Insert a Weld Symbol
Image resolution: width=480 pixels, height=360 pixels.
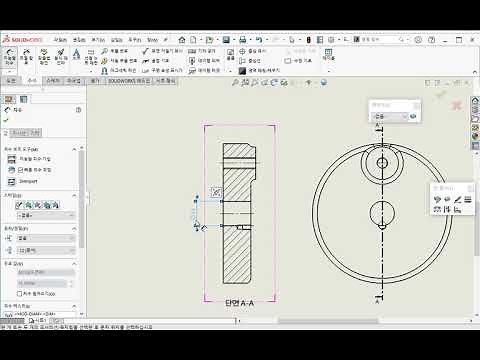coord(156,61)
